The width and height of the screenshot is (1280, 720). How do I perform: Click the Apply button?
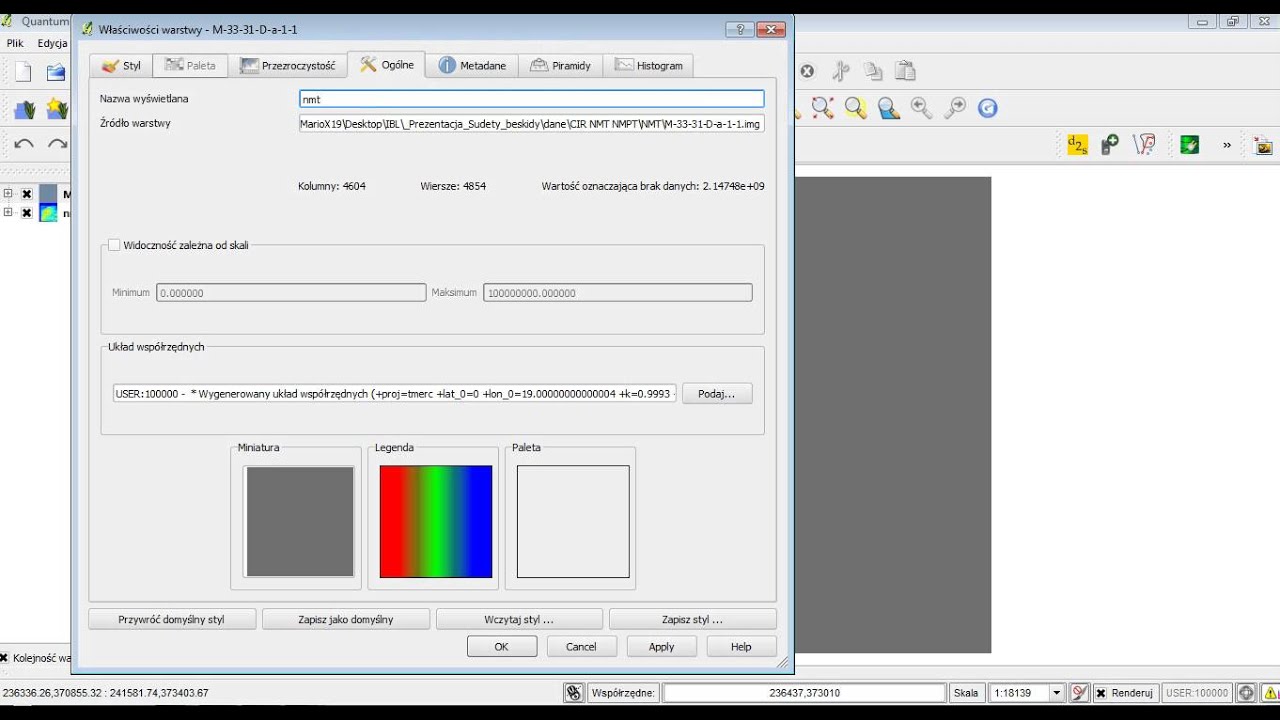click(x=661, y=646)
